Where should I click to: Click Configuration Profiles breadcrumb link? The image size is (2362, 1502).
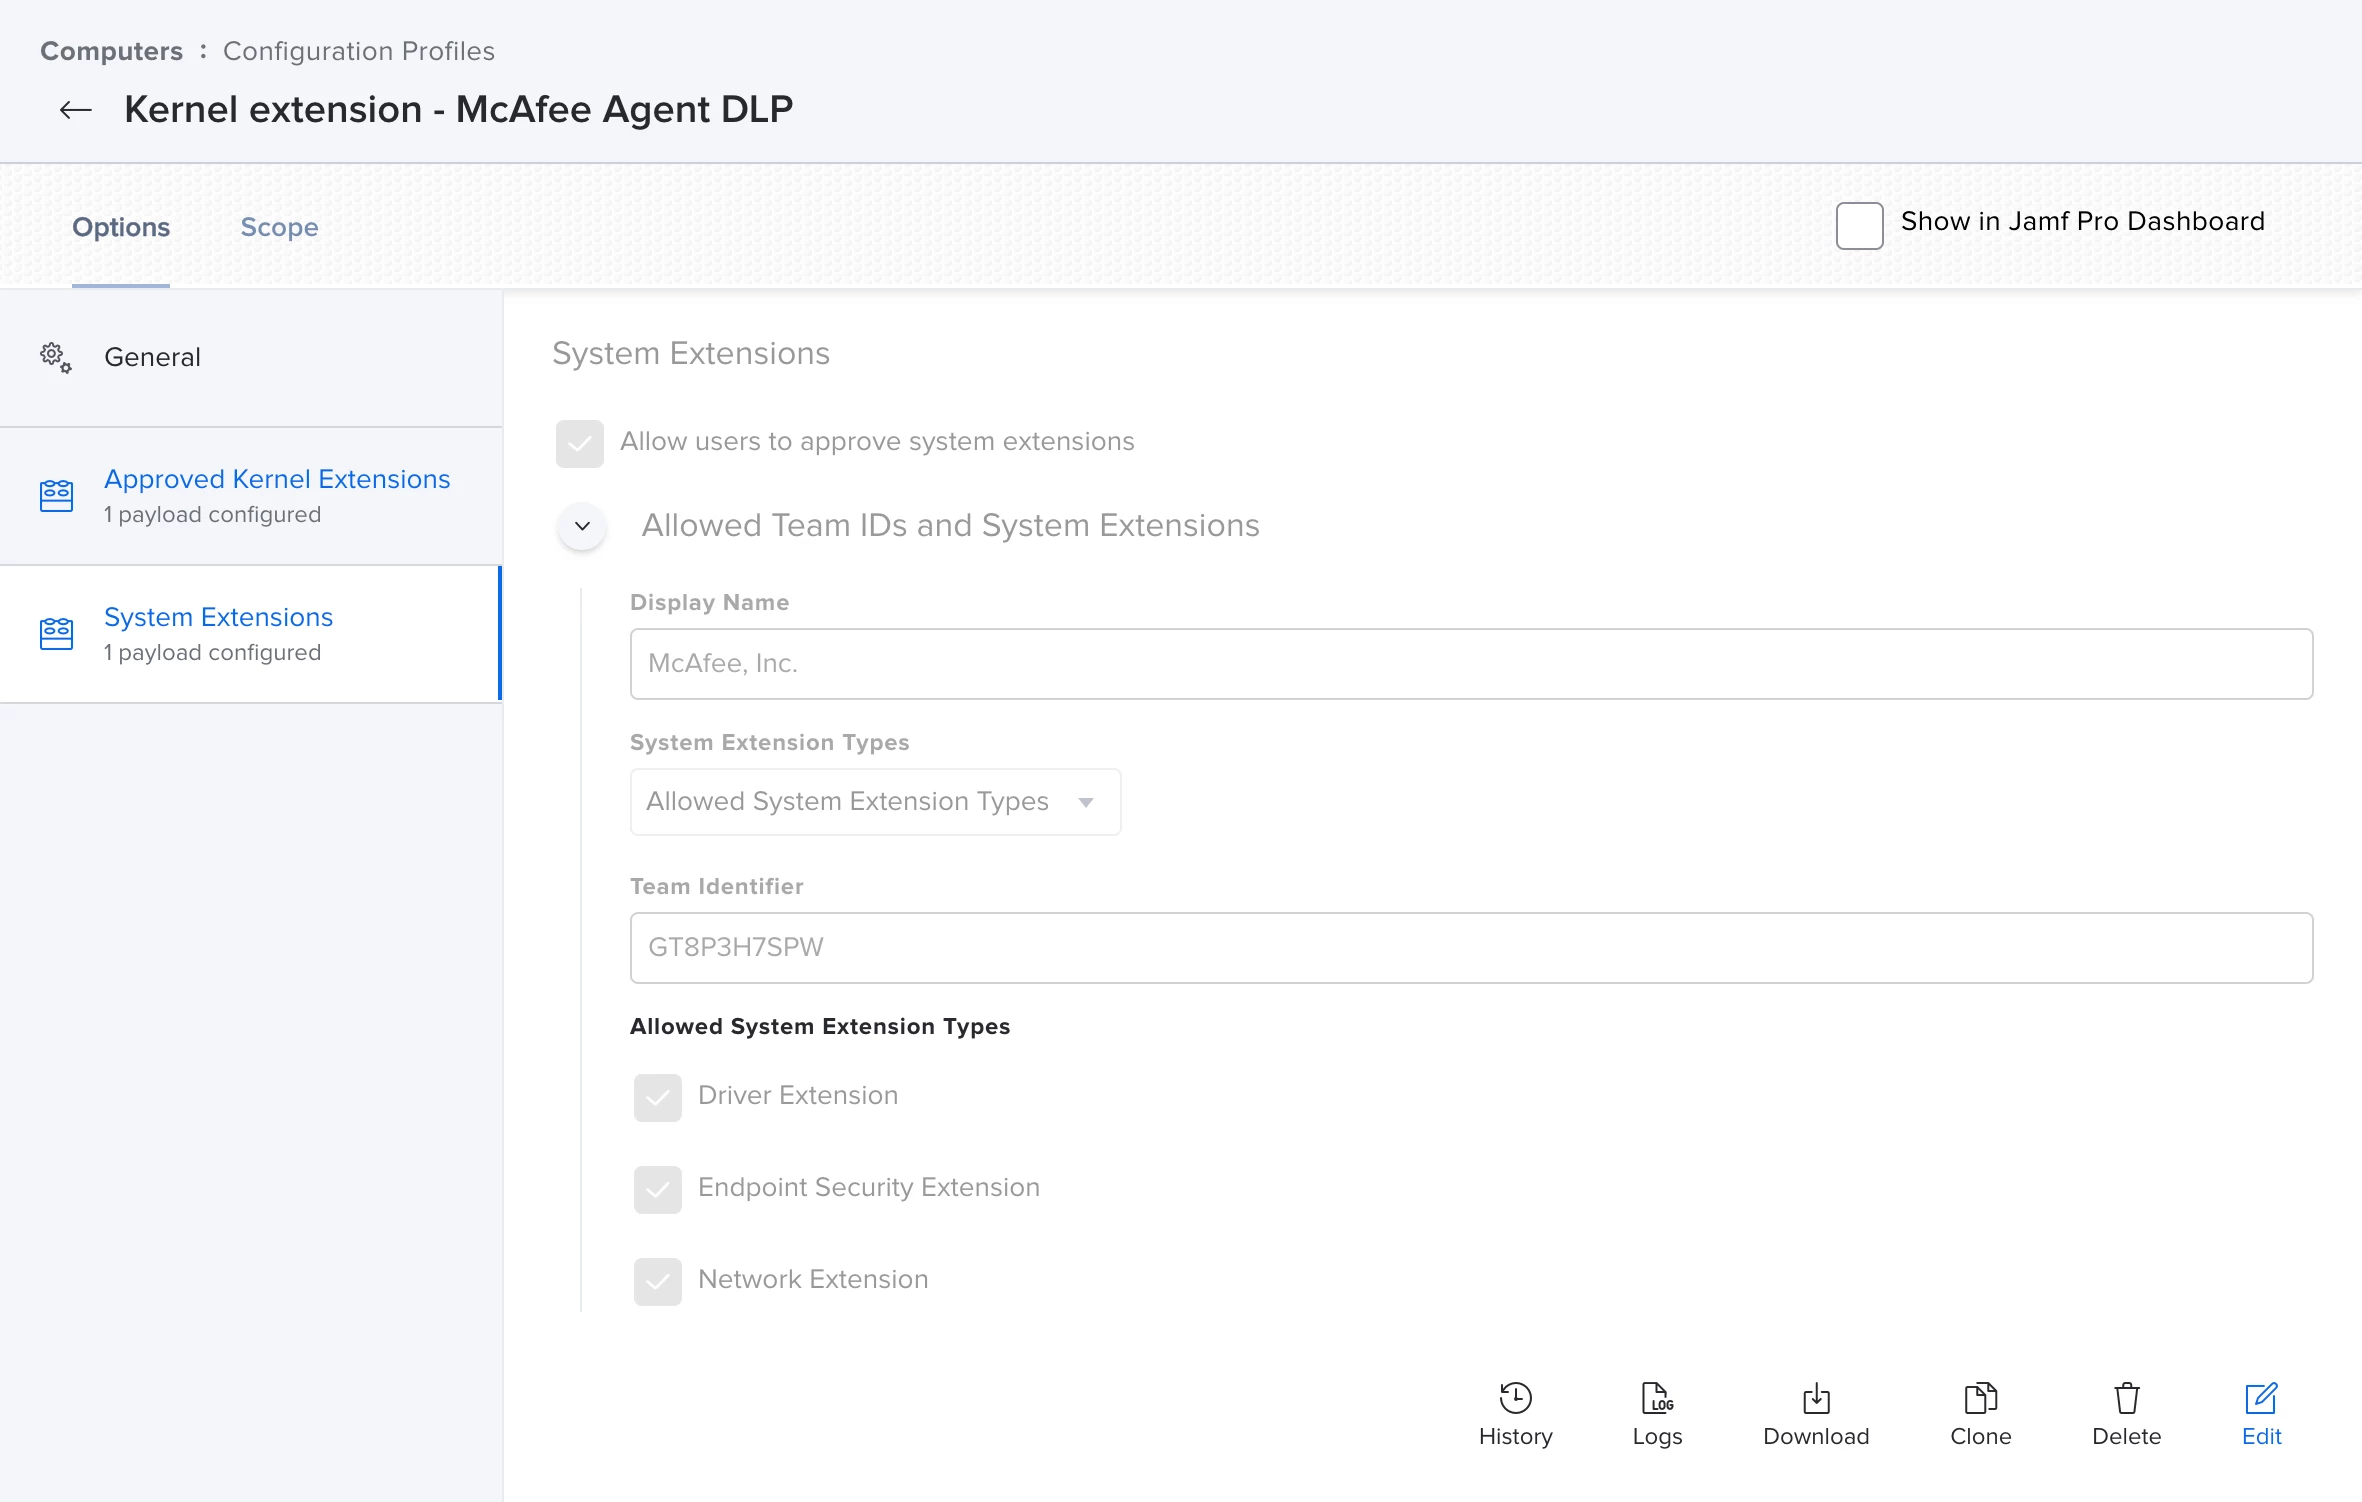click(x=358, y=51)
